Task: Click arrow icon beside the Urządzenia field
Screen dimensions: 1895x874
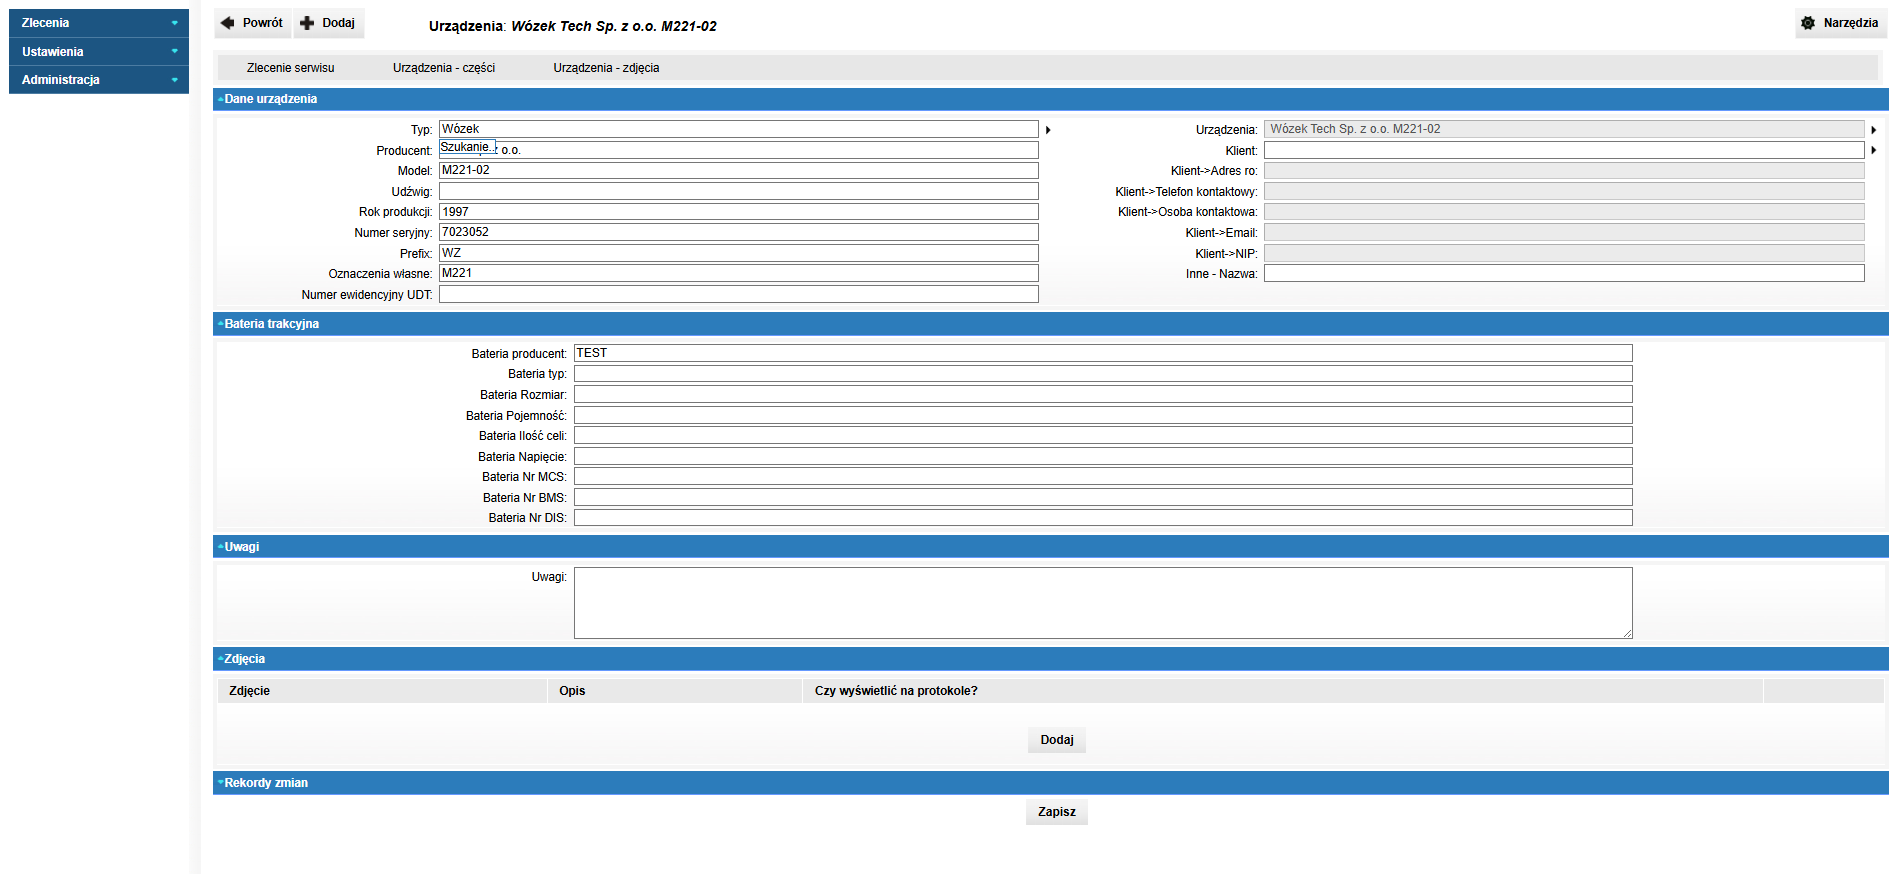Action: coord(1873,130)
